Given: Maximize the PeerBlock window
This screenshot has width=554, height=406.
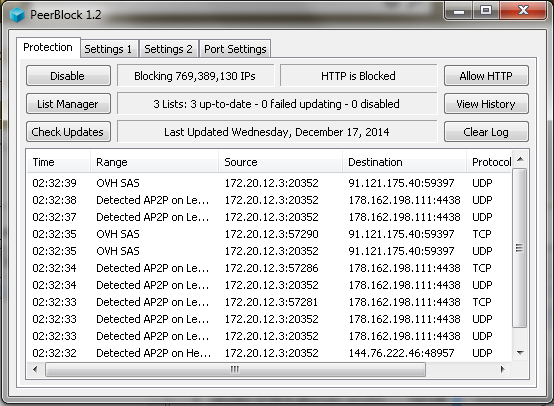Looking at the screenshot, I should pyautogui.click(x=486, y=11).
